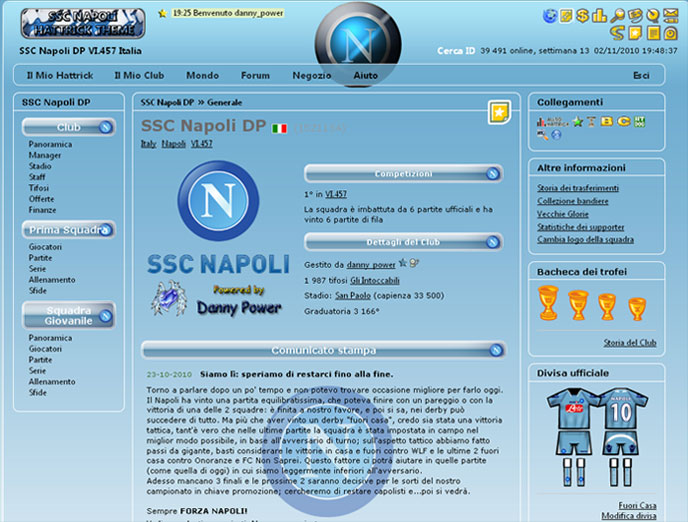Viewport: 688px width, 522px height.
Task: Click the SSC Napoli club logo image
Action: pos(218,200)
